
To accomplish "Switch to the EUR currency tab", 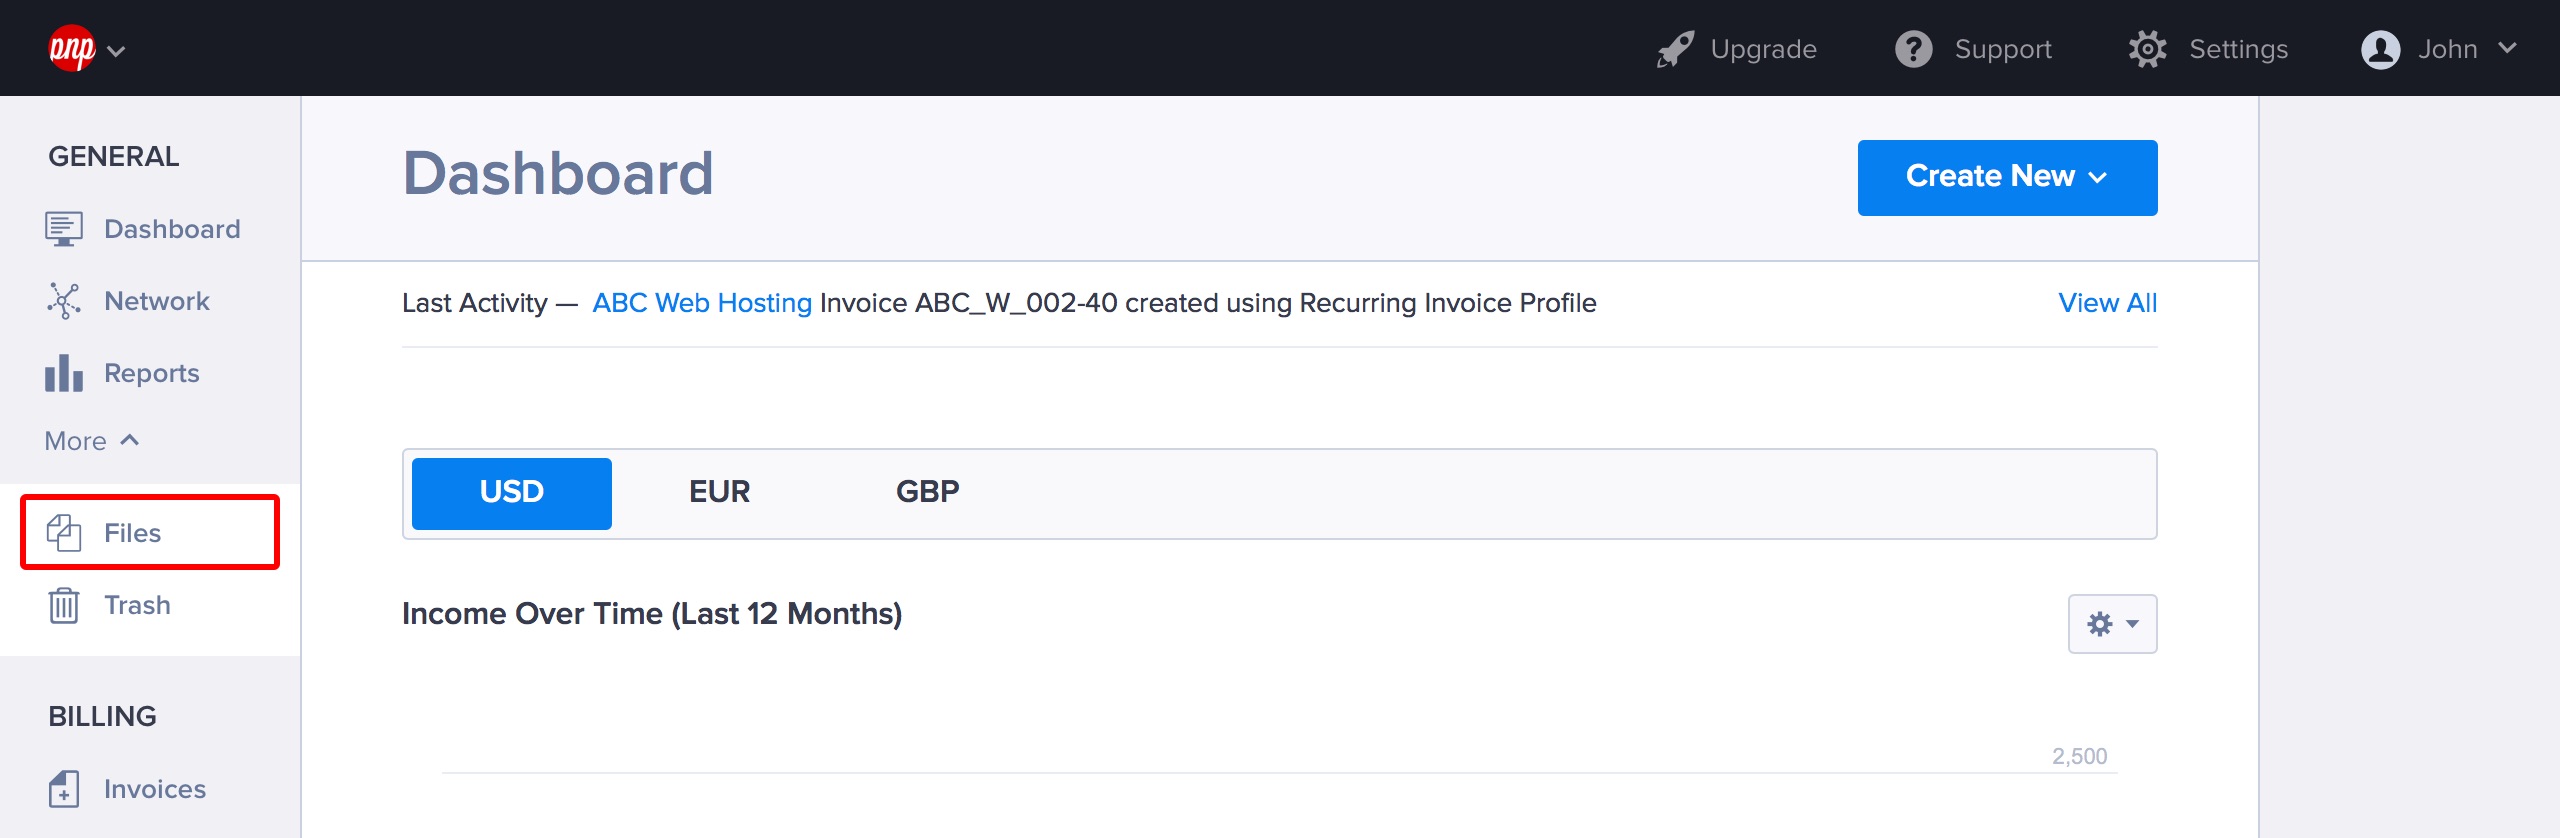I will (x=719, y=492).
